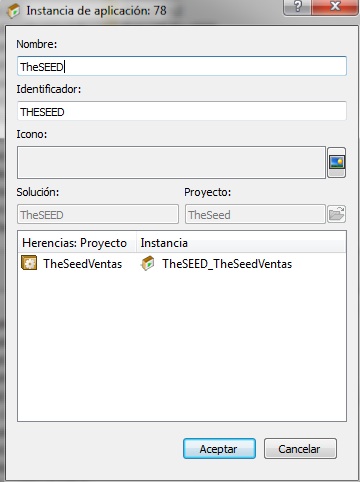Viewport: 360px width, 482px height.
Task: Click the application instance title bar icon
Action: pos(14,11)
